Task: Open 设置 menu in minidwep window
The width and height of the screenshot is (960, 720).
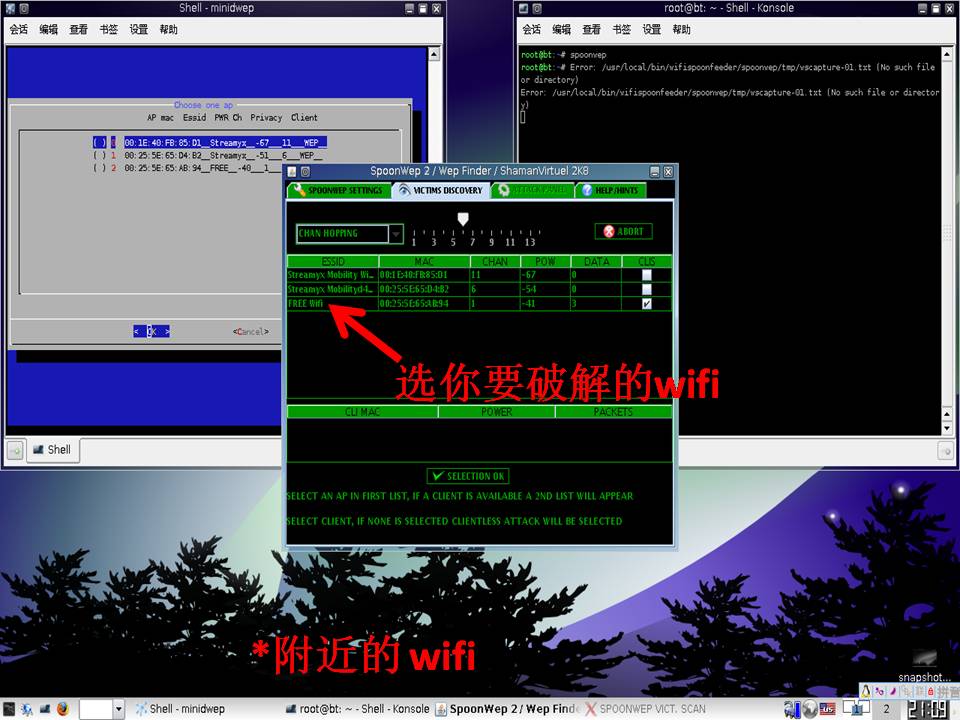Action: 138,29
